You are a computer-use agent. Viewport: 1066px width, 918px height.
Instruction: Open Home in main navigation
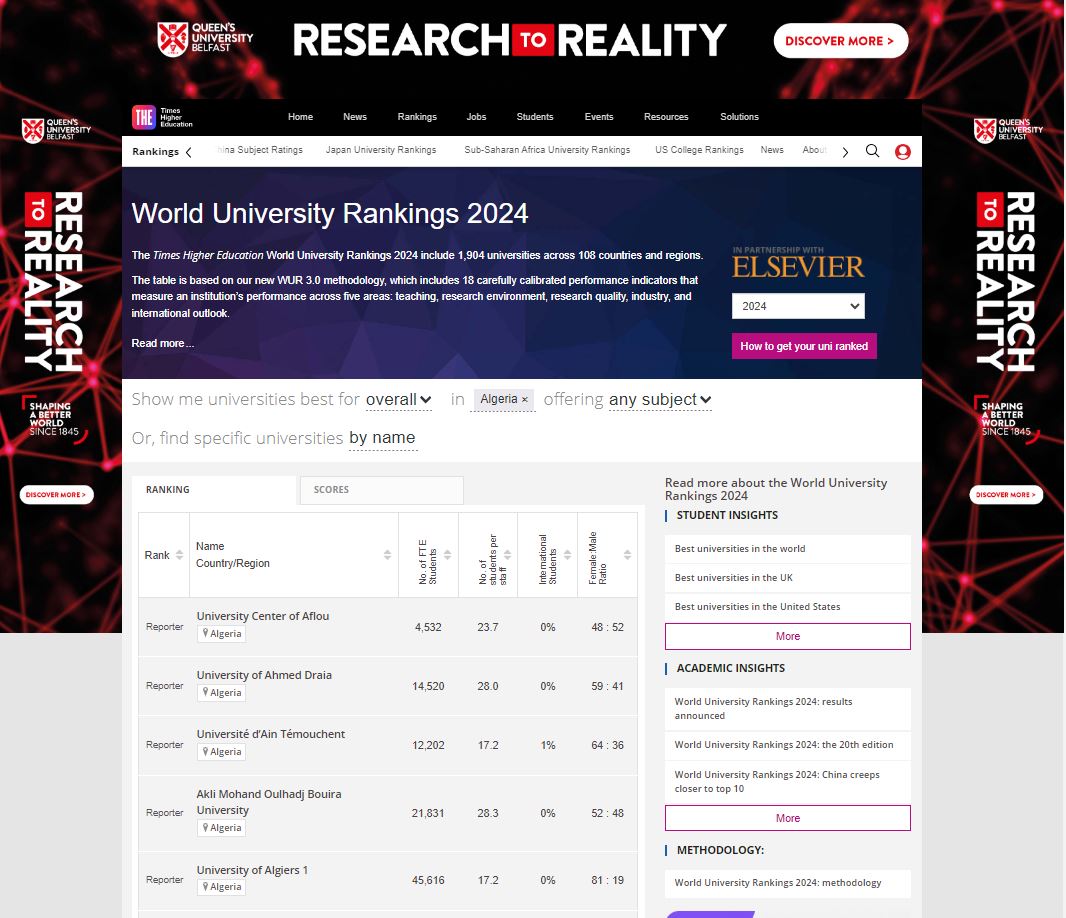click(300, 117)
